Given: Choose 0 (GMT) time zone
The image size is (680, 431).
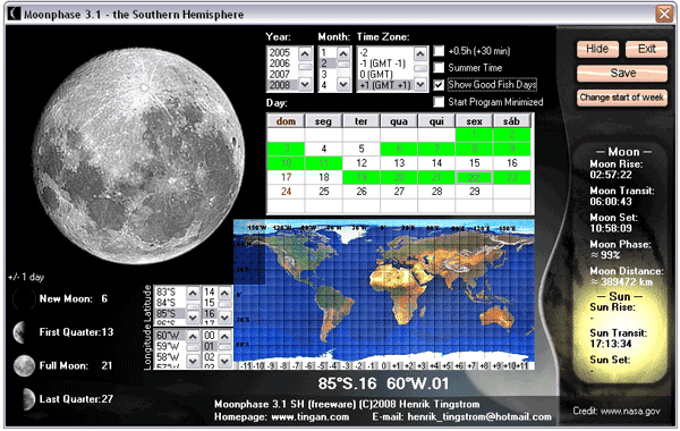Looking at the screenshot, I should (x=386, y=74).
